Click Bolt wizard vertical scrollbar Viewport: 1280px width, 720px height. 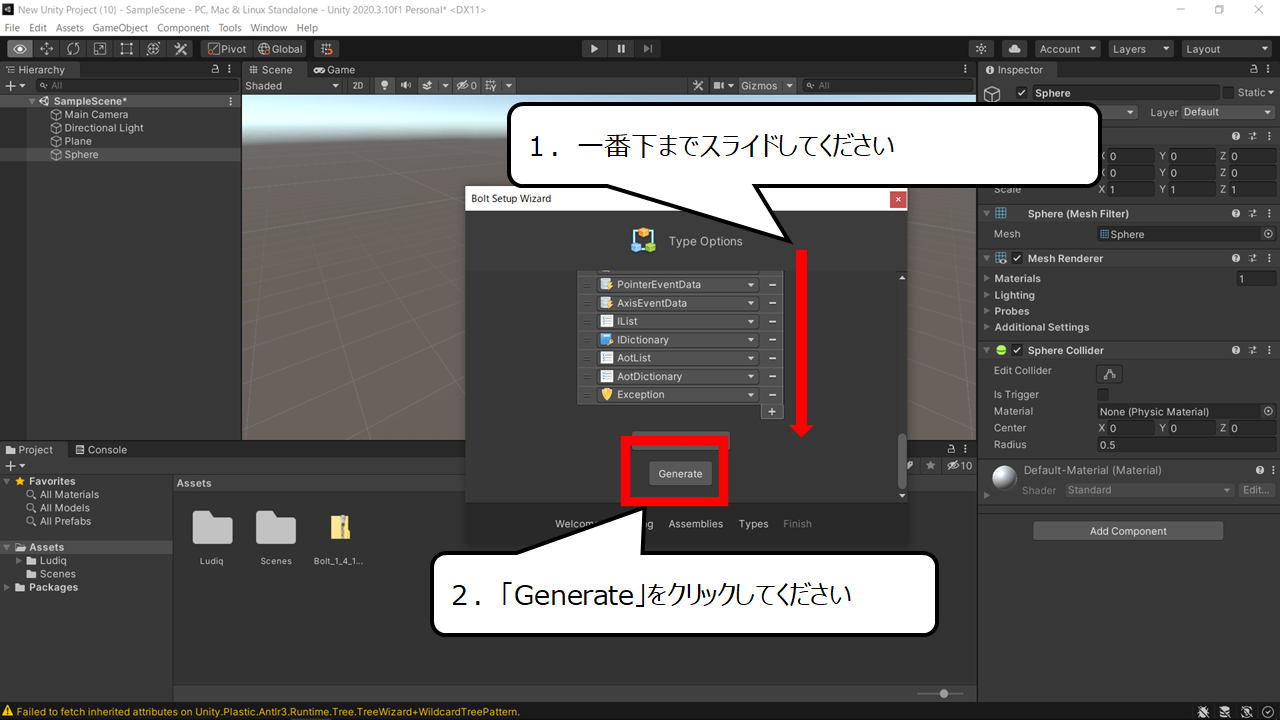coord(902,460)
